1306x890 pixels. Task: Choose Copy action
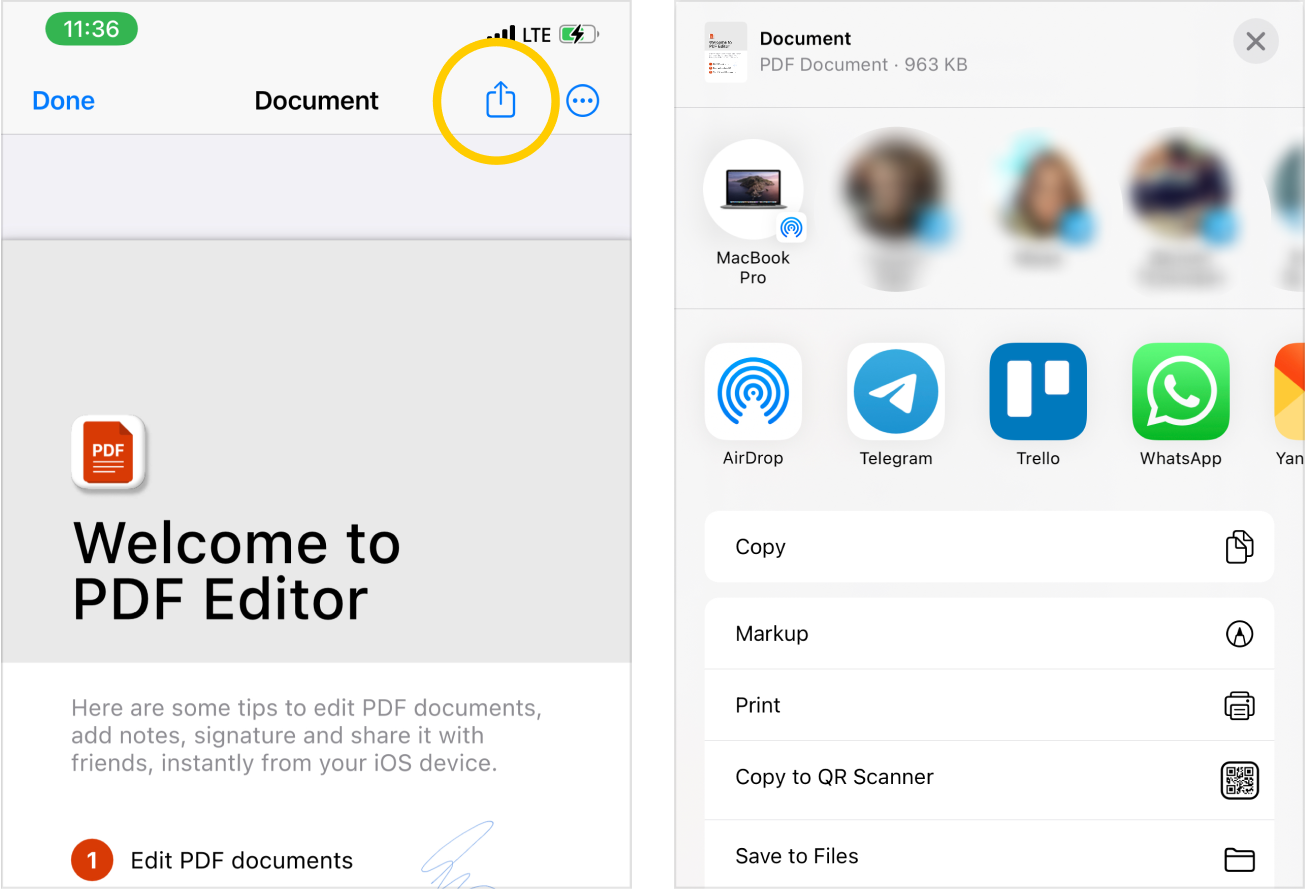click(x=989, y=547)
